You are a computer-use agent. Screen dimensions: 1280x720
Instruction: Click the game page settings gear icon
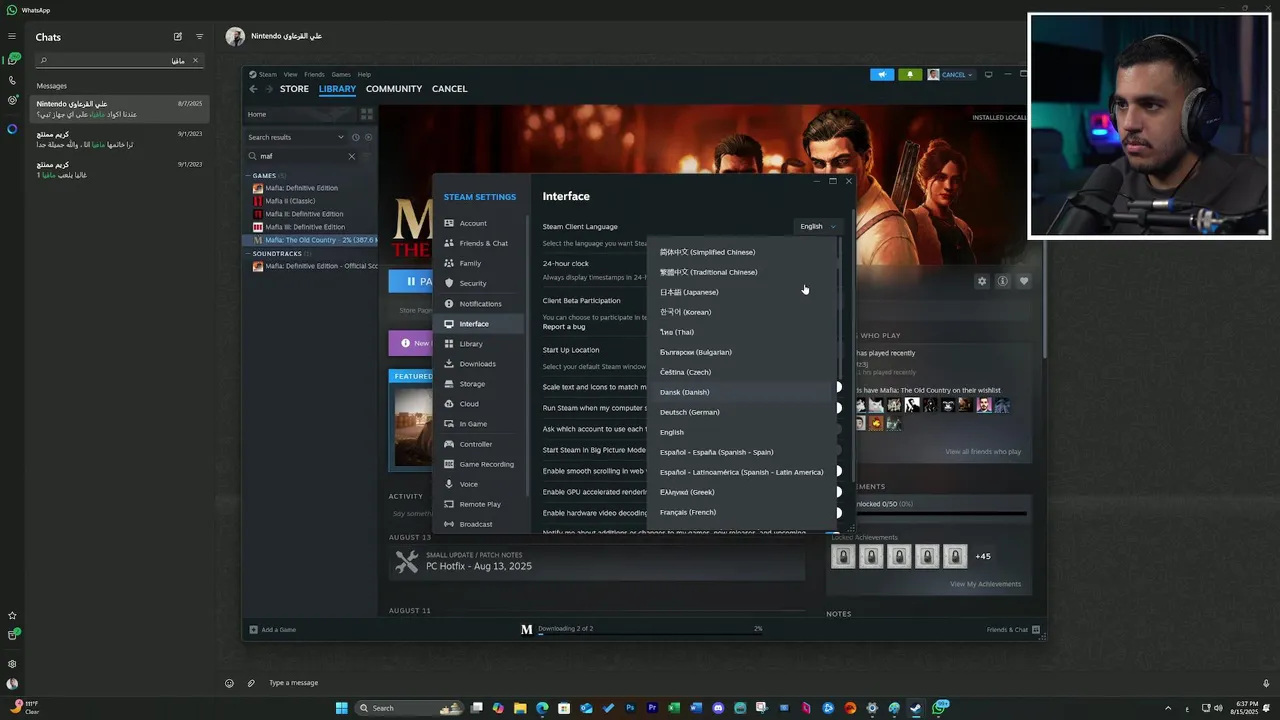(x=982, y=281)
